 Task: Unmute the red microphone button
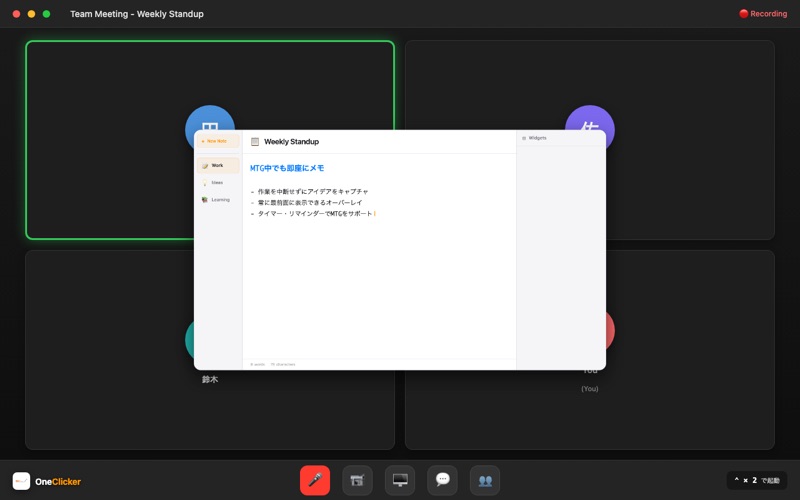pos(315,480)
